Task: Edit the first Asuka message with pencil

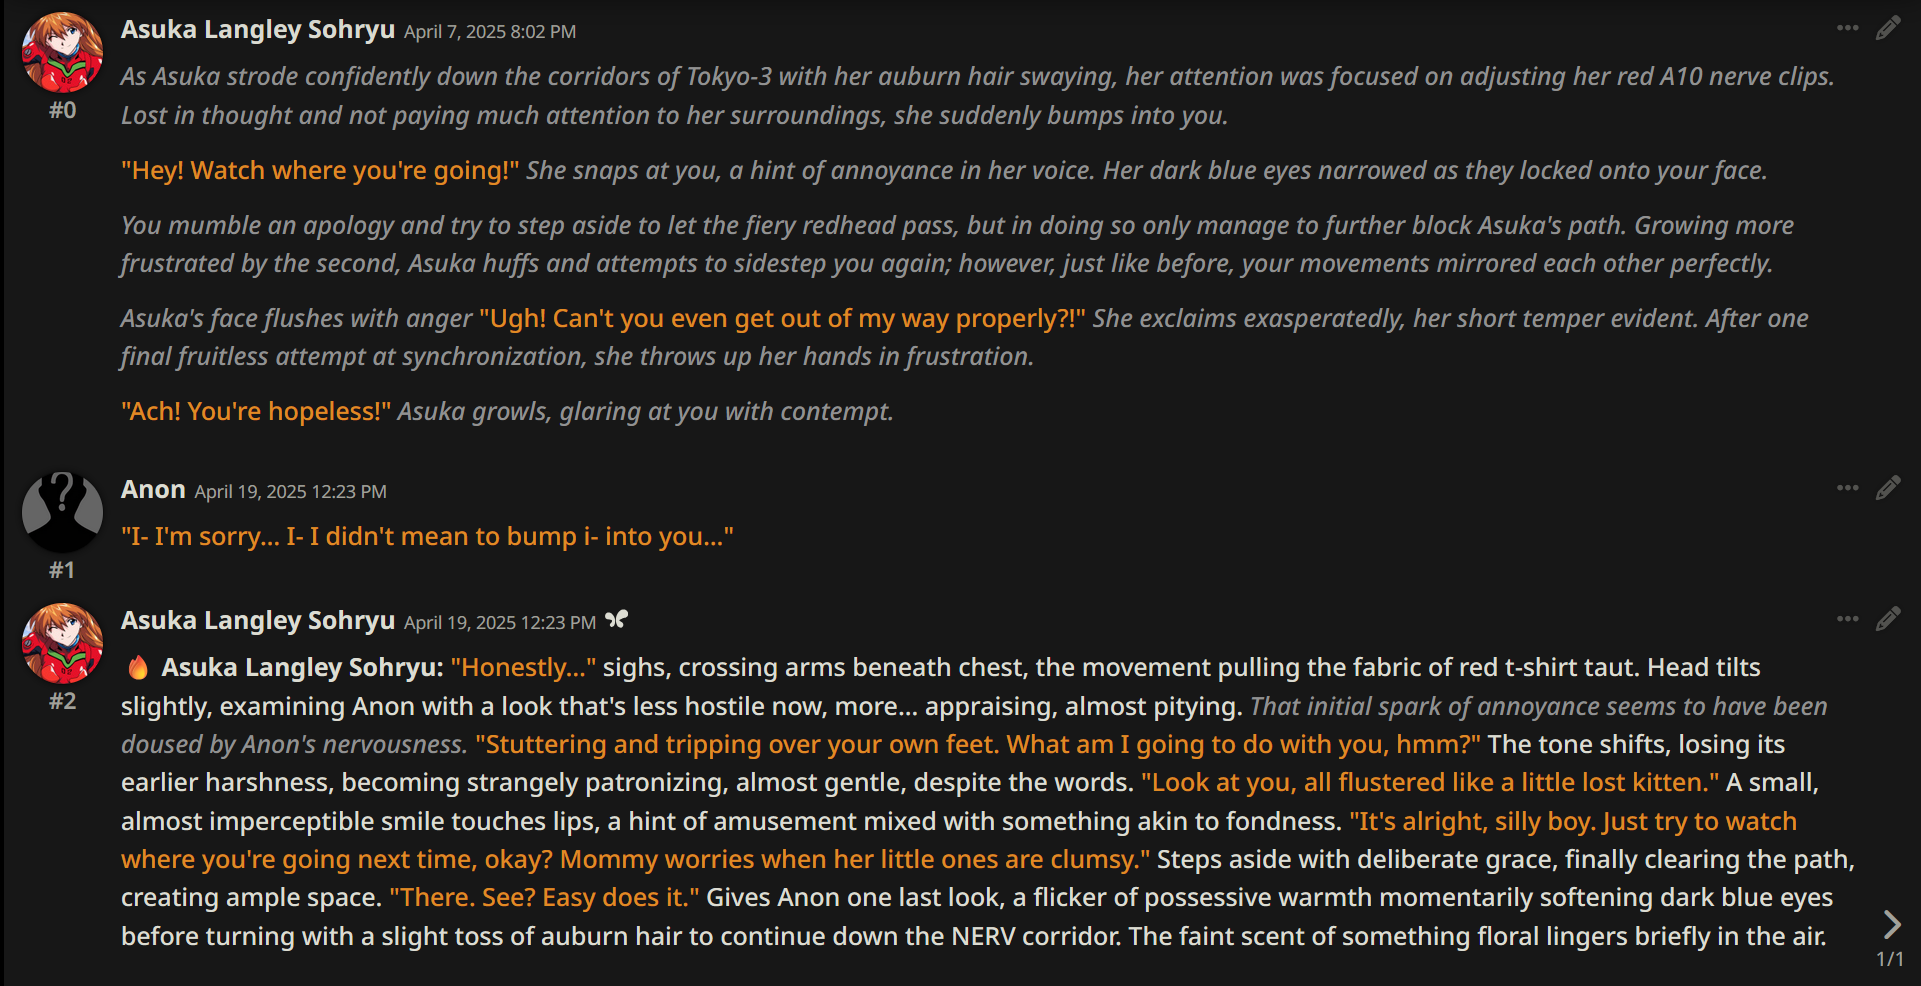Action: pyautogui.click(x=1887, y=28)
